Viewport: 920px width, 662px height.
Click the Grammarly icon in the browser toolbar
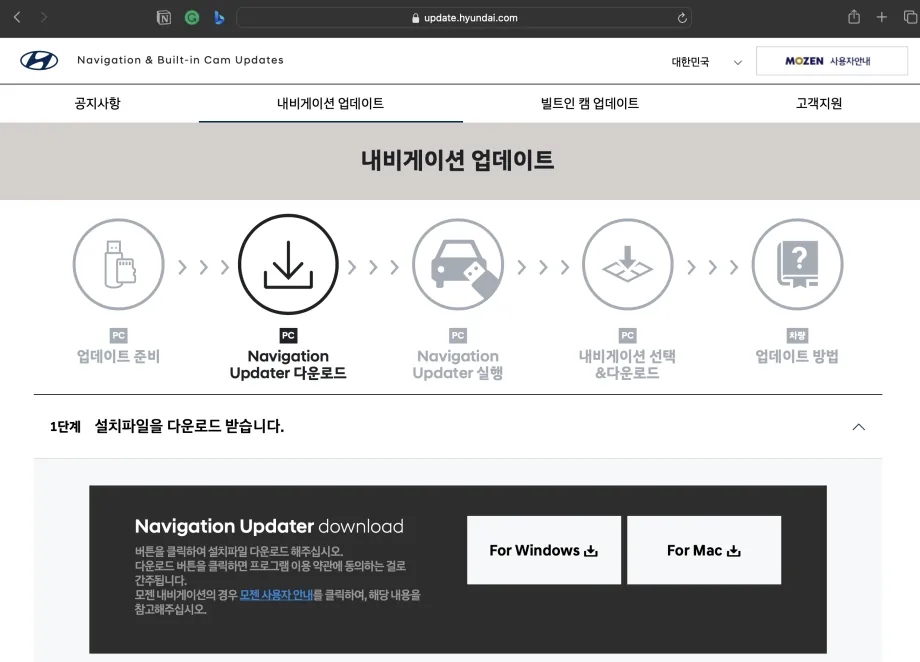click(191, 16)
